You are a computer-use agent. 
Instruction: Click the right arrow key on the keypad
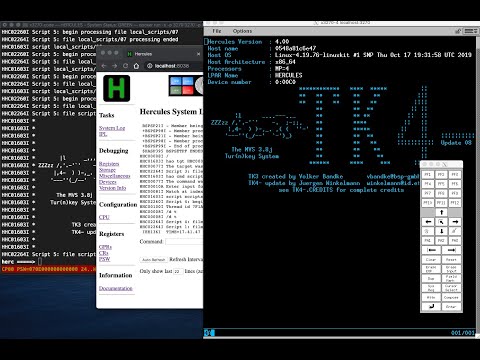click(x=455, y=222)
